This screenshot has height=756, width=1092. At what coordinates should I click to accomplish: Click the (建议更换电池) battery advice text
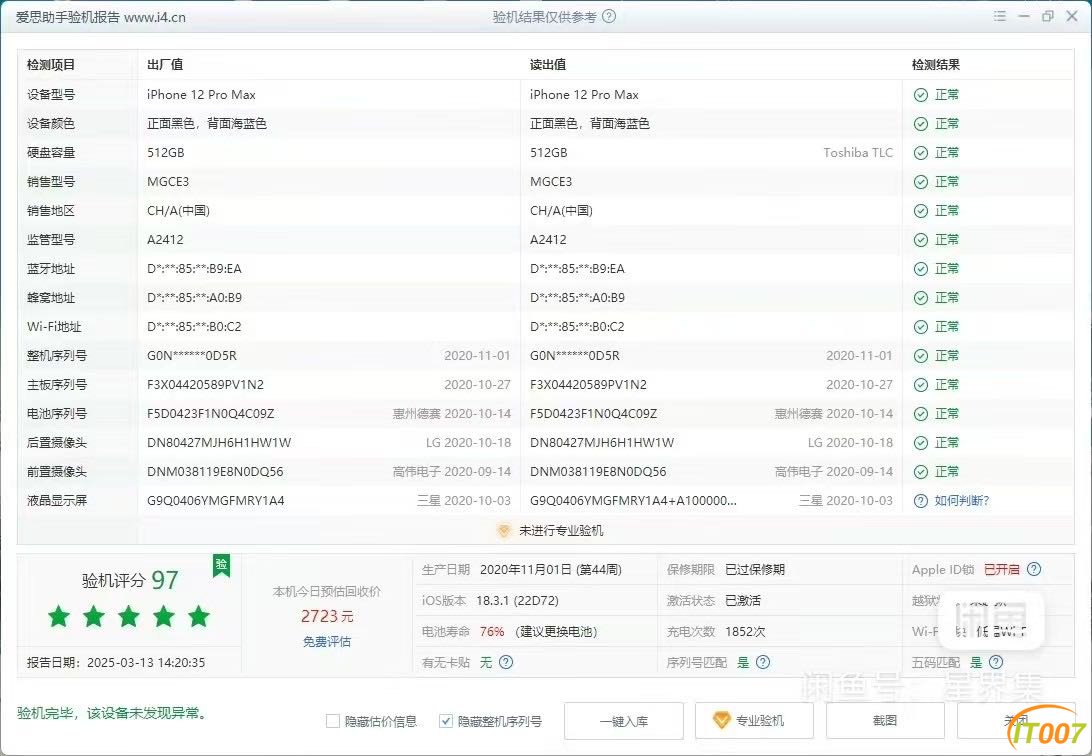pos(556,631)
